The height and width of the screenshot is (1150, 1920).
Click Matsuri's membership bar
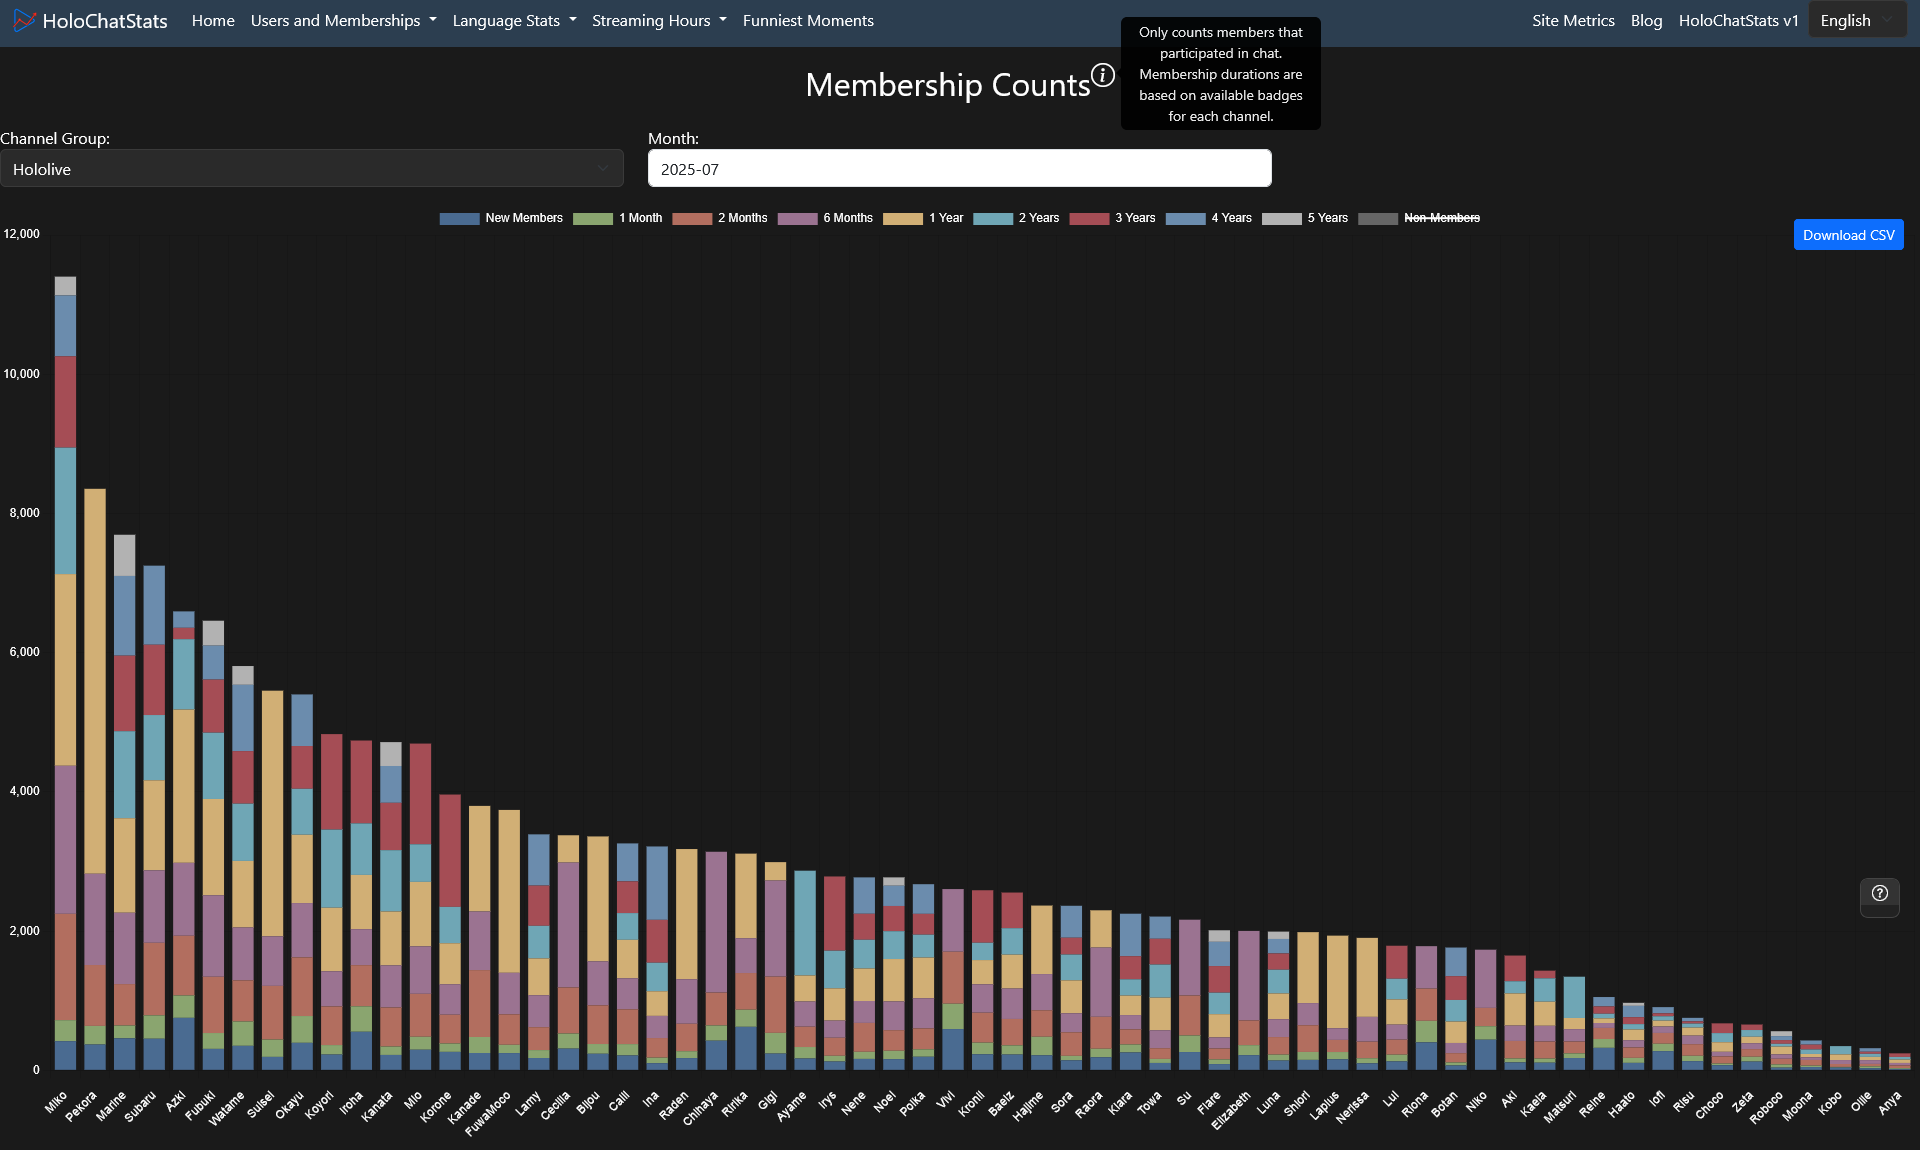(x=1574, y=1023)
